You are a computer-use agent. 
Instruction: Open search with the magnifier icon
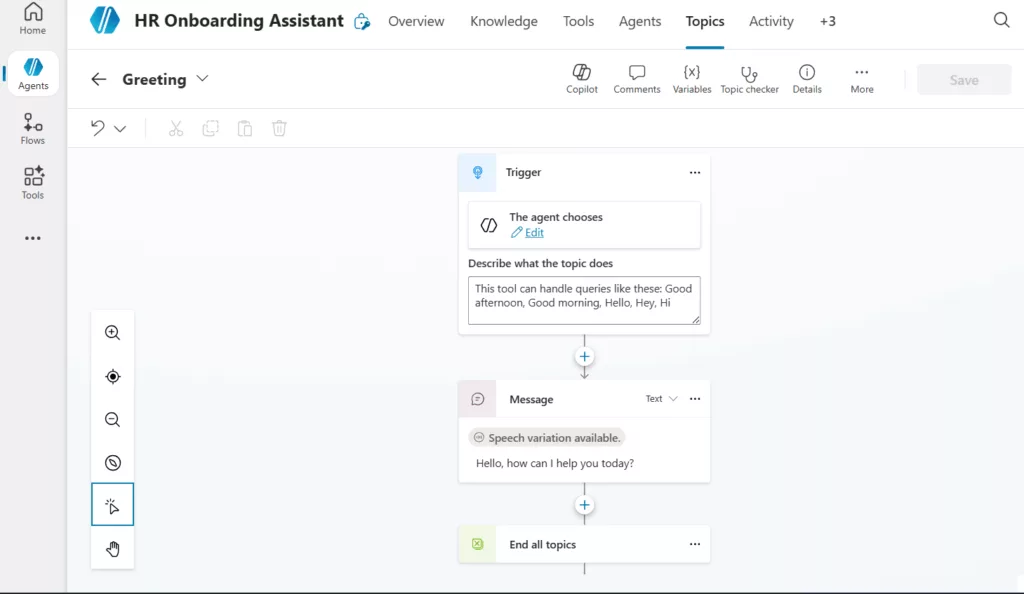coord(1001,20)
